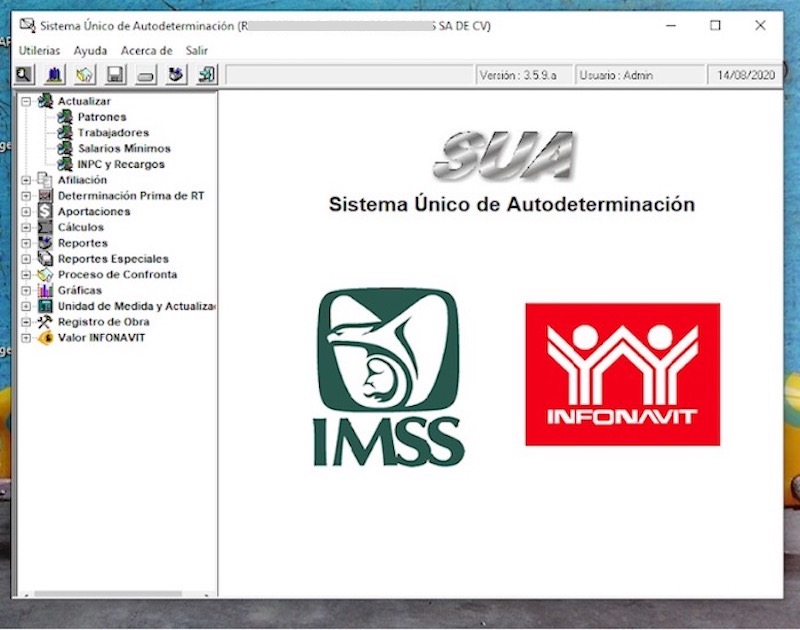This screenshot has height=630, width=800.
Task: Select the Patrones tree item
Action: pos(102,117)
